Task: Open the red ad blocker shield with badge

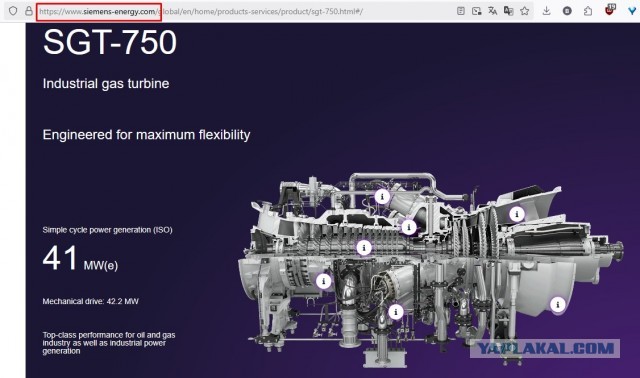Action: tap(610, 9)
